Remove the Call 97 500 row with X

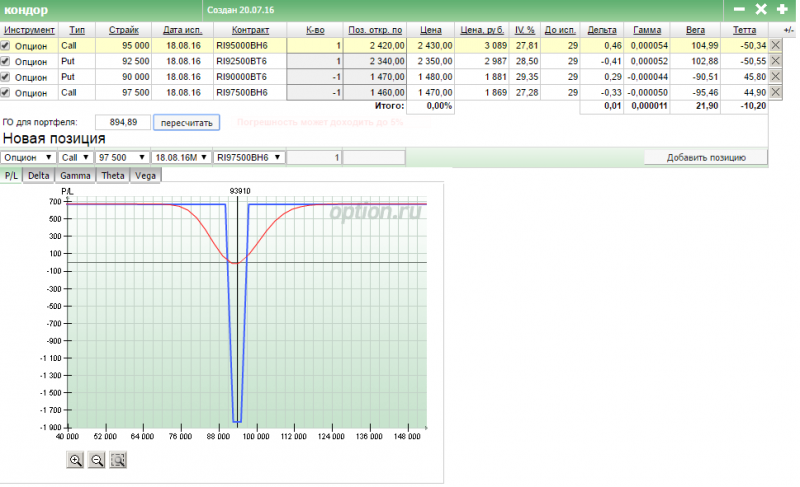coord(776,93)
